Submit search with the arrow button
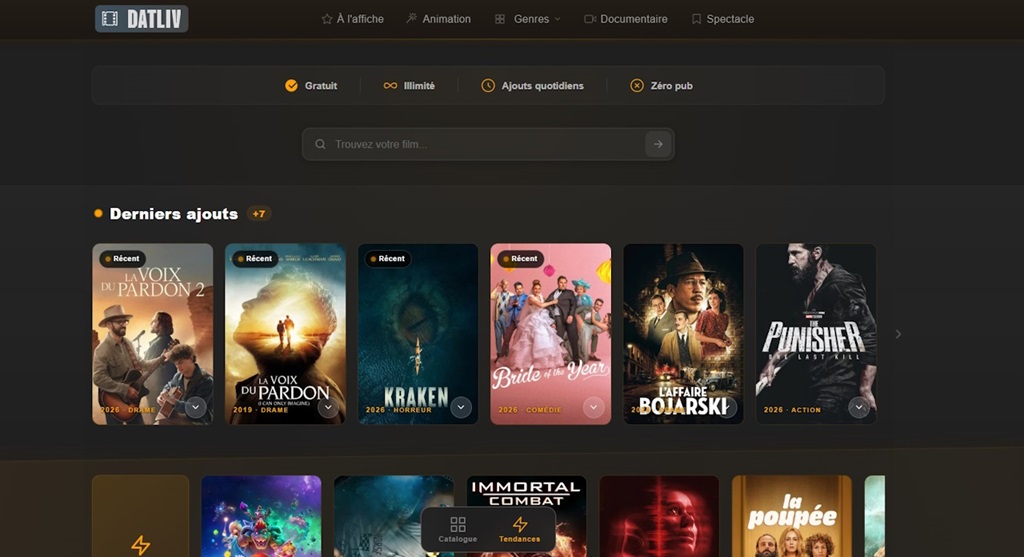 (658, 144)
